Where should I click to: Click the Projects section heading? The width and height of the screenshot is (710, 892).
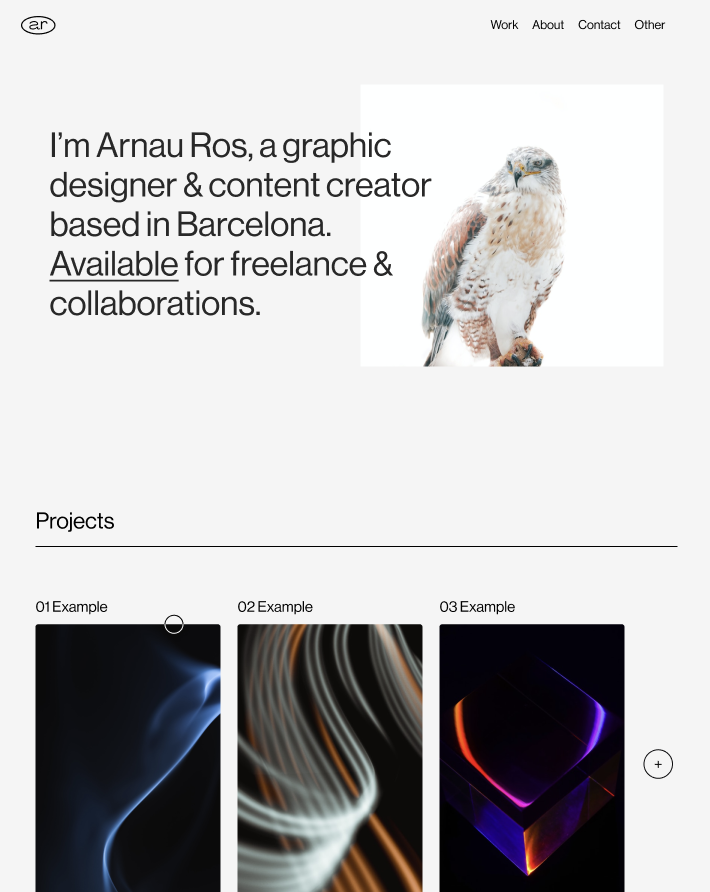(x=75, y=521)
